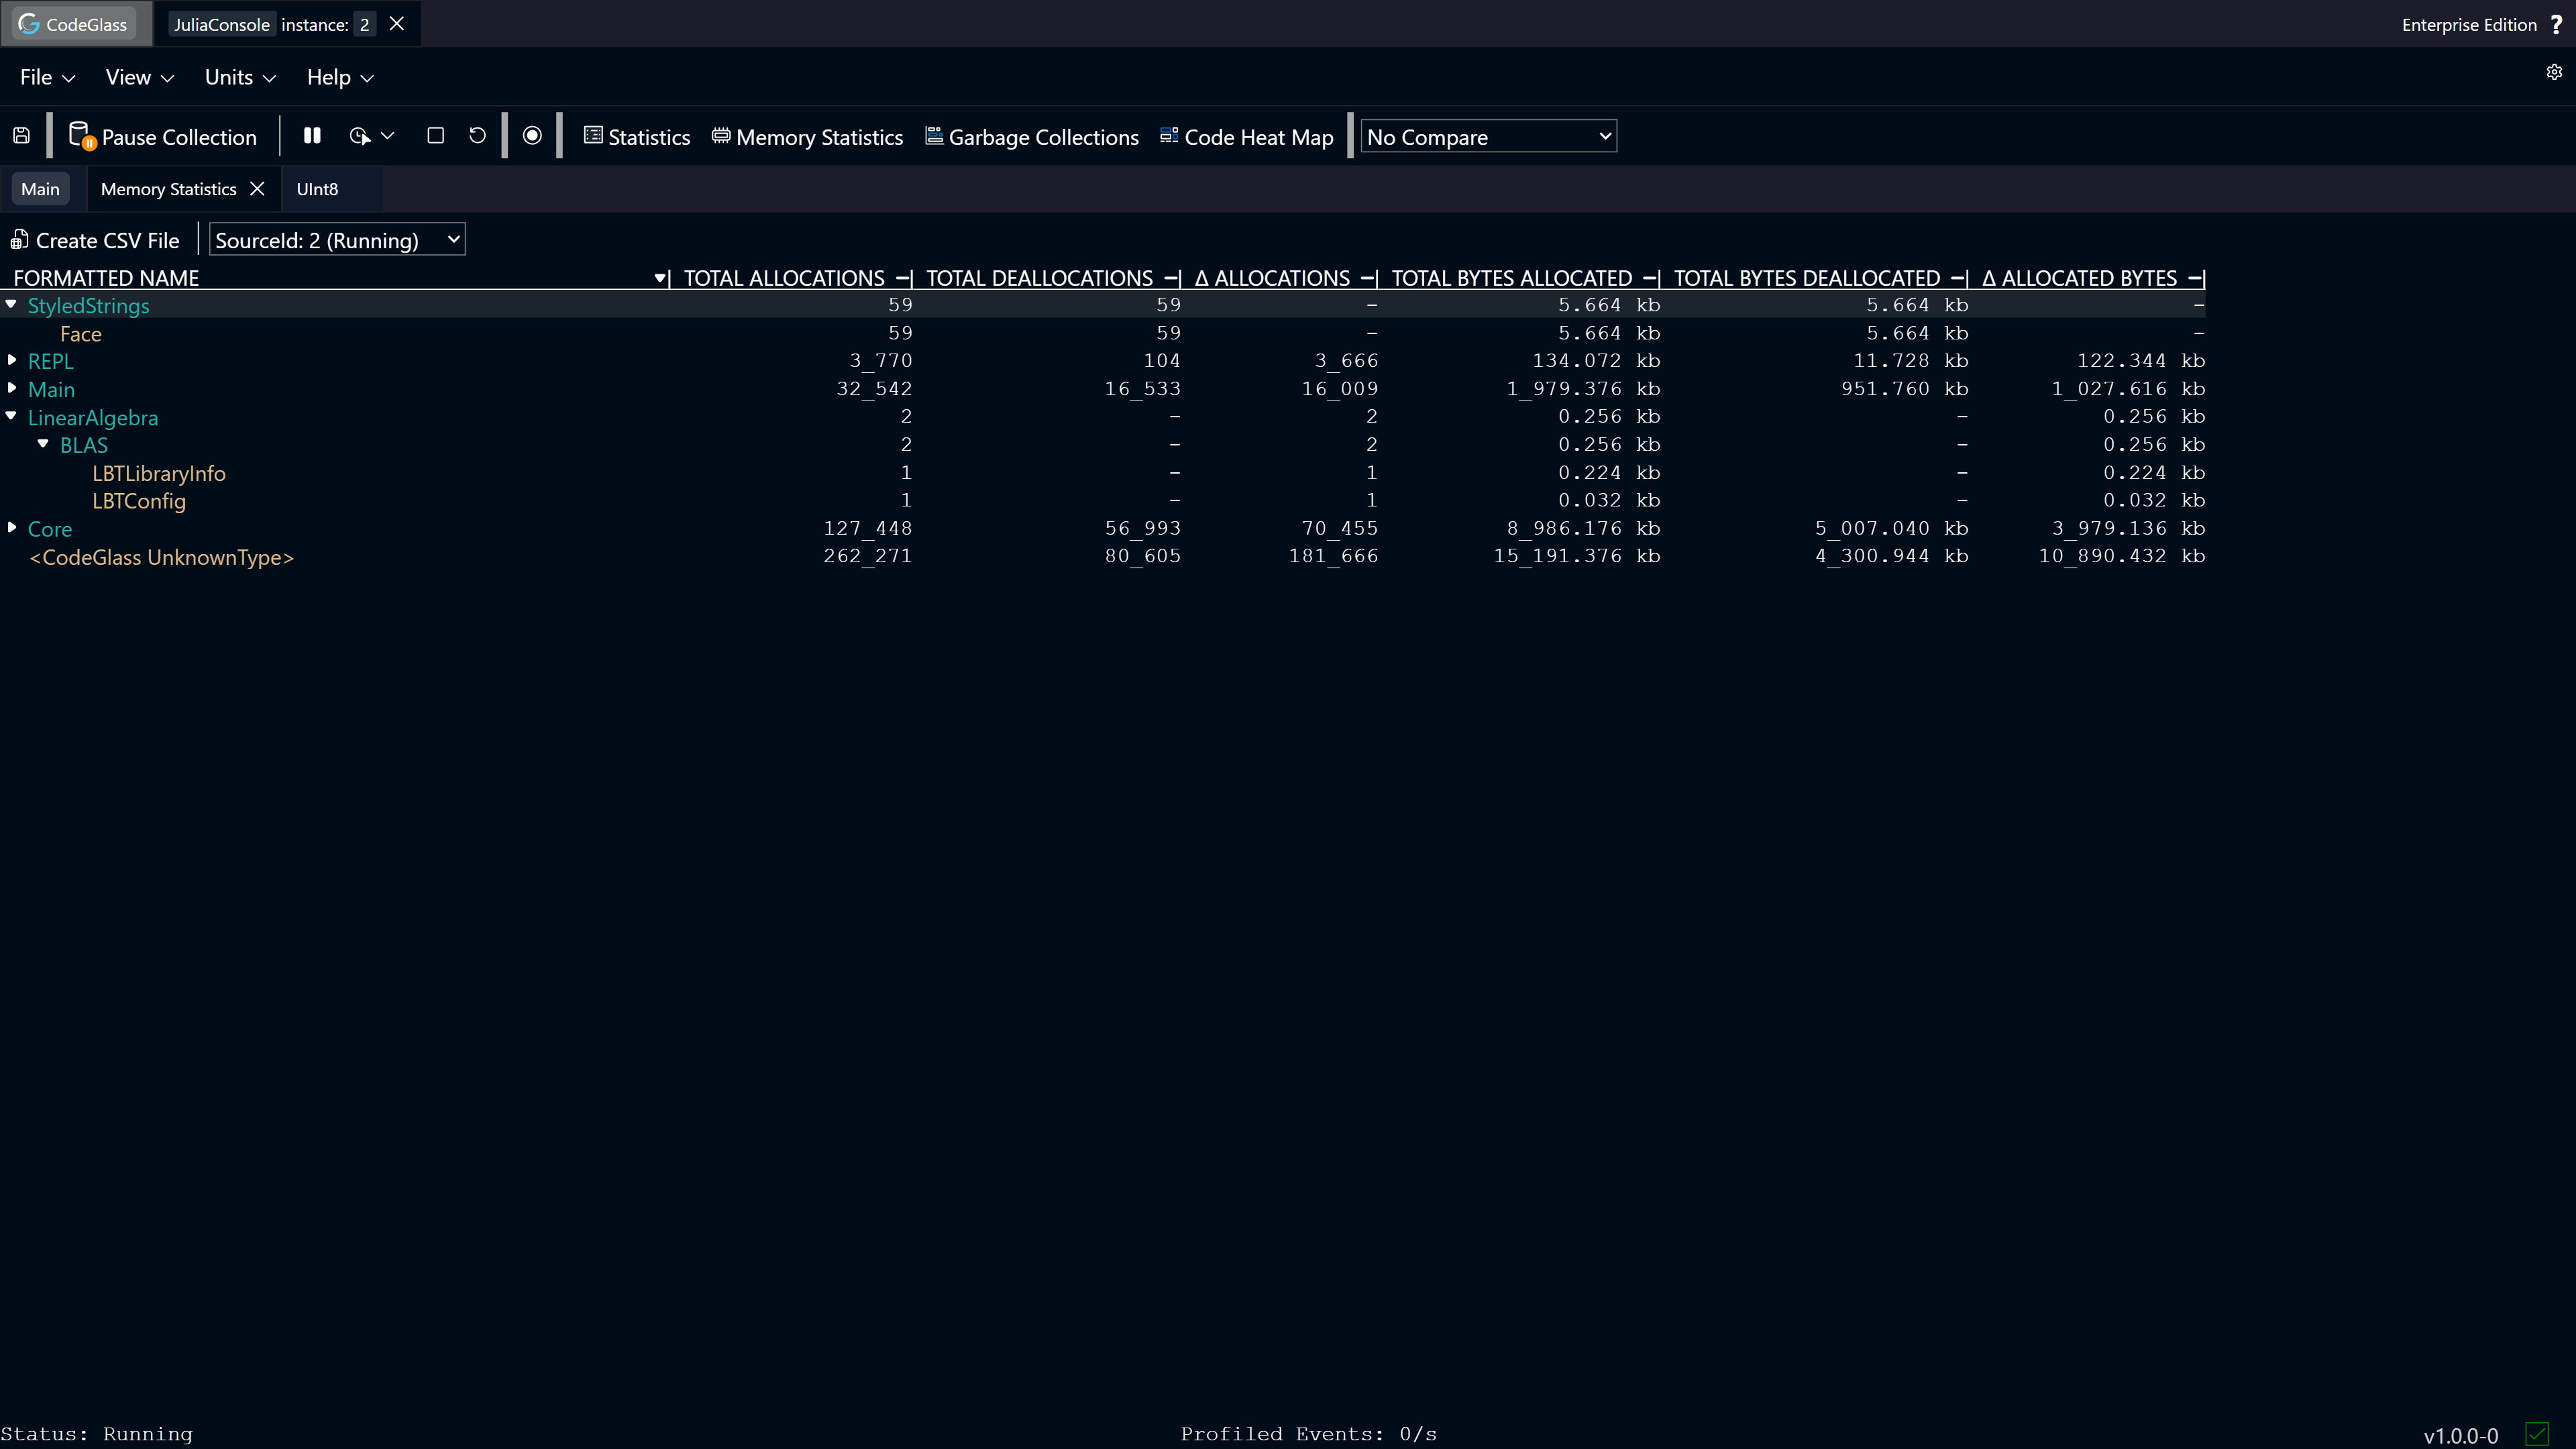Image resolution: width=2576 pixels, height=1449 pixels.
Task: Open Memory Statistics from the toolbar
Action: click(807, 136)
